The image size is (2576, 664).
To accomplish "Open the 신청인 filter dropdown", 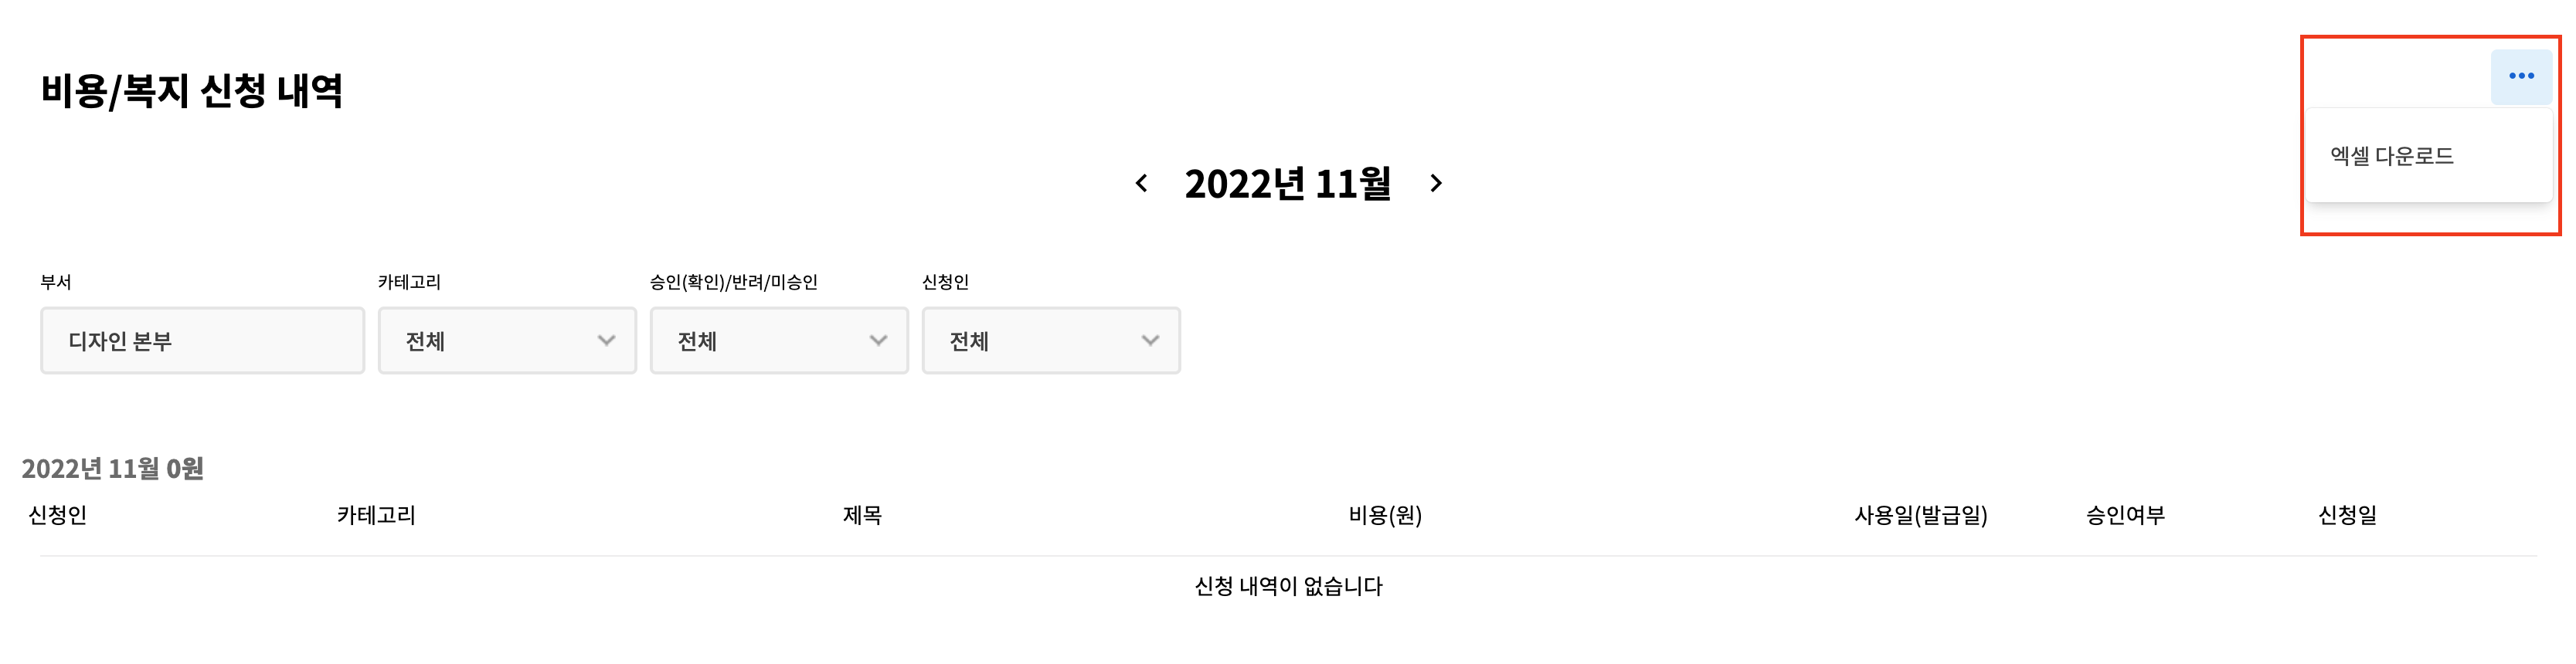I will click(1051, 341).
